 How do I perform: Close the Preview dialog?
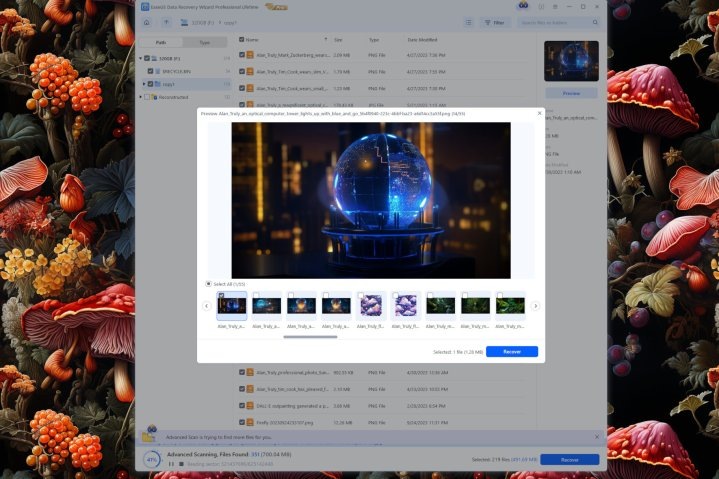click(539, 113)
